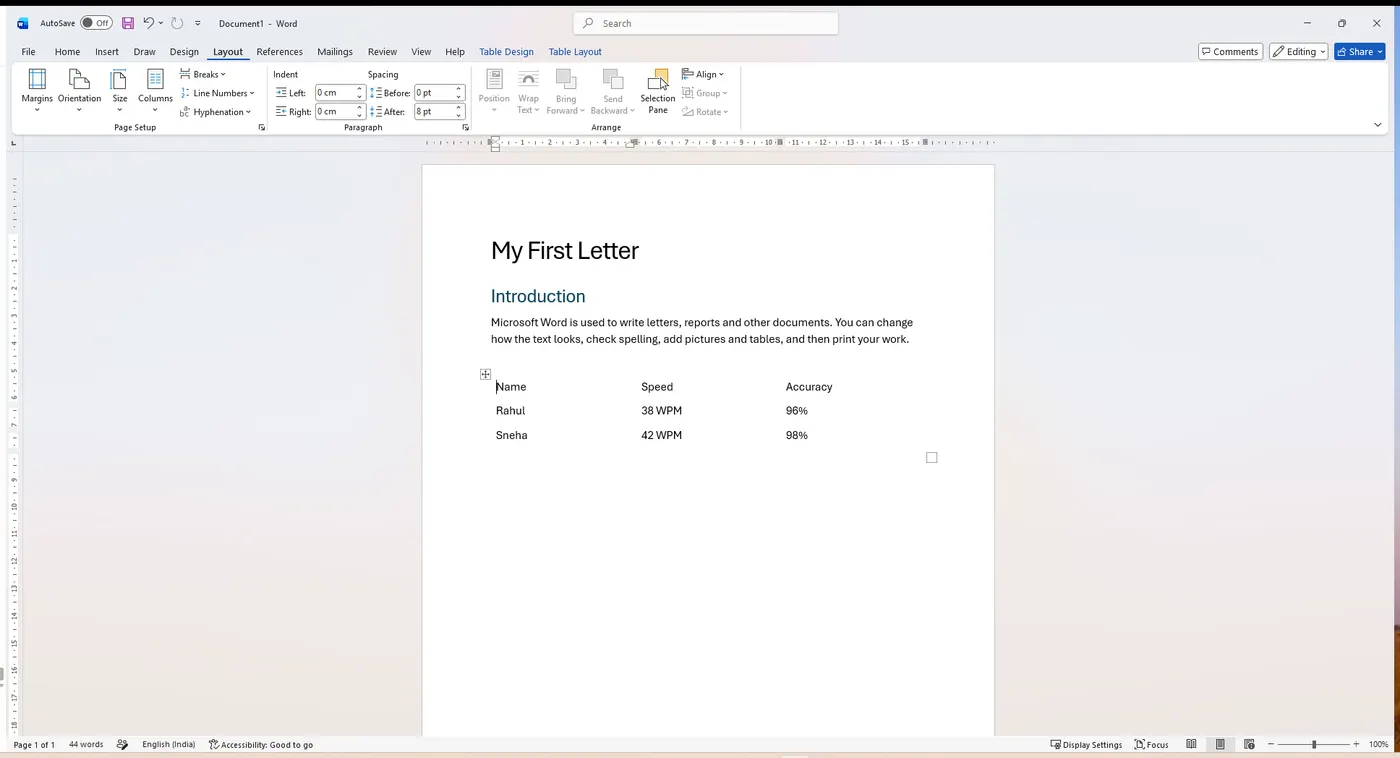Viewport: 1400px width, 758px height.
Task: Switch to the References tab
Action: point(279,51)
